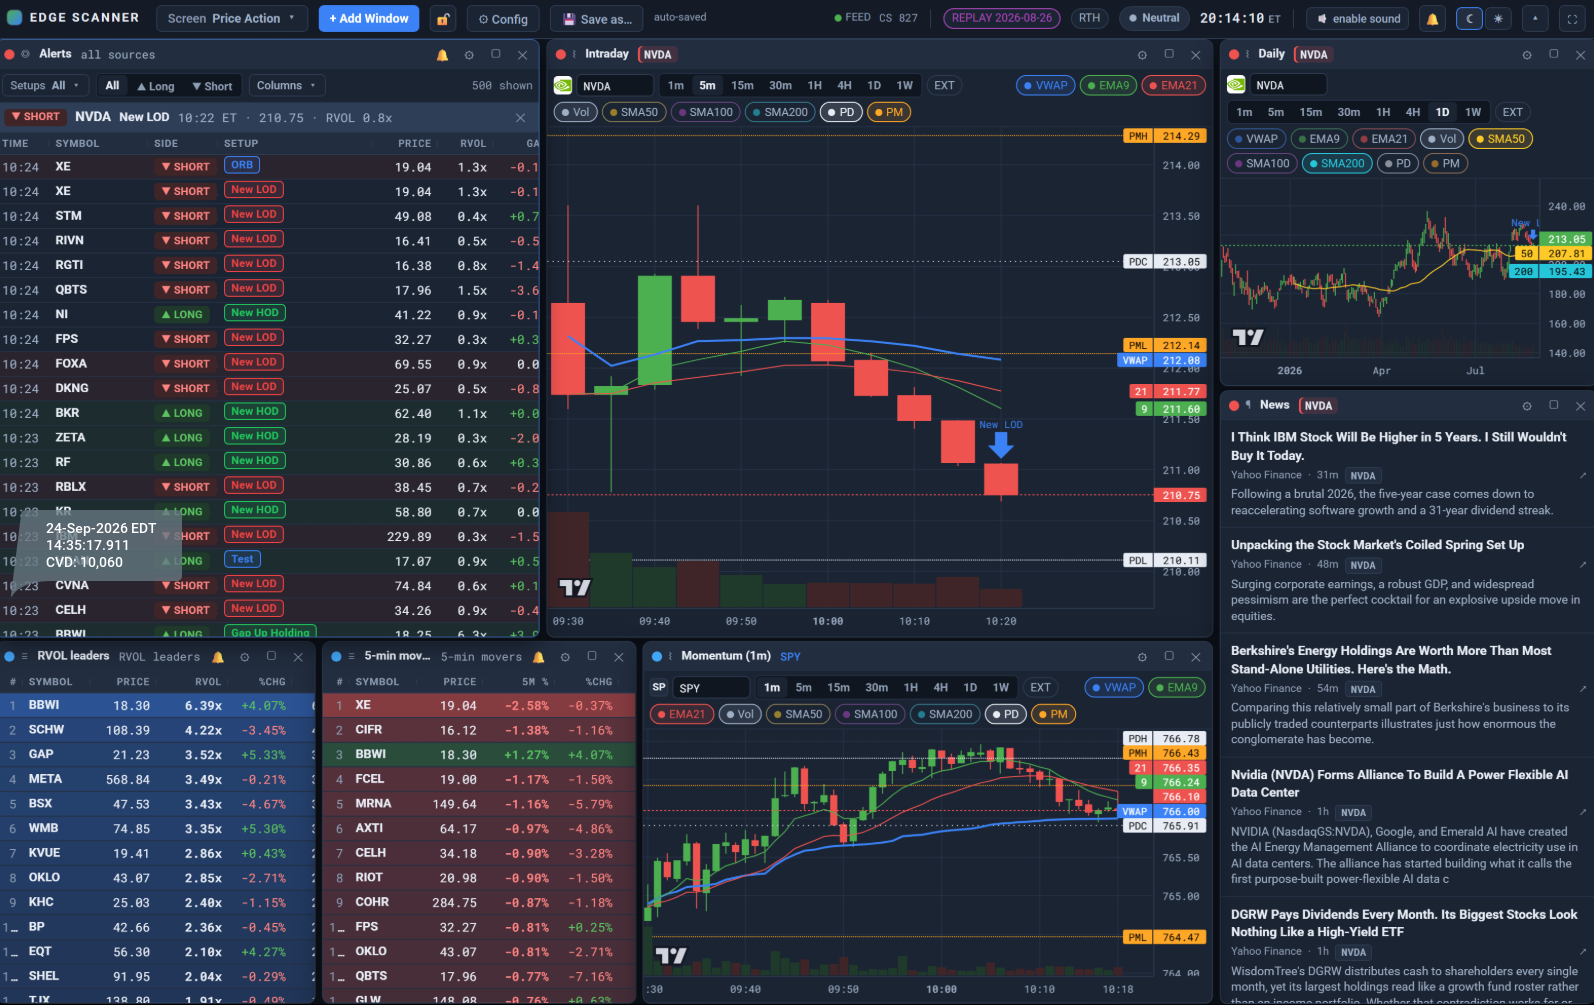Click the RVOL leaders panel blue link dot
Viewport: 1594px width, 1005px height.
[x=9, y=656]
